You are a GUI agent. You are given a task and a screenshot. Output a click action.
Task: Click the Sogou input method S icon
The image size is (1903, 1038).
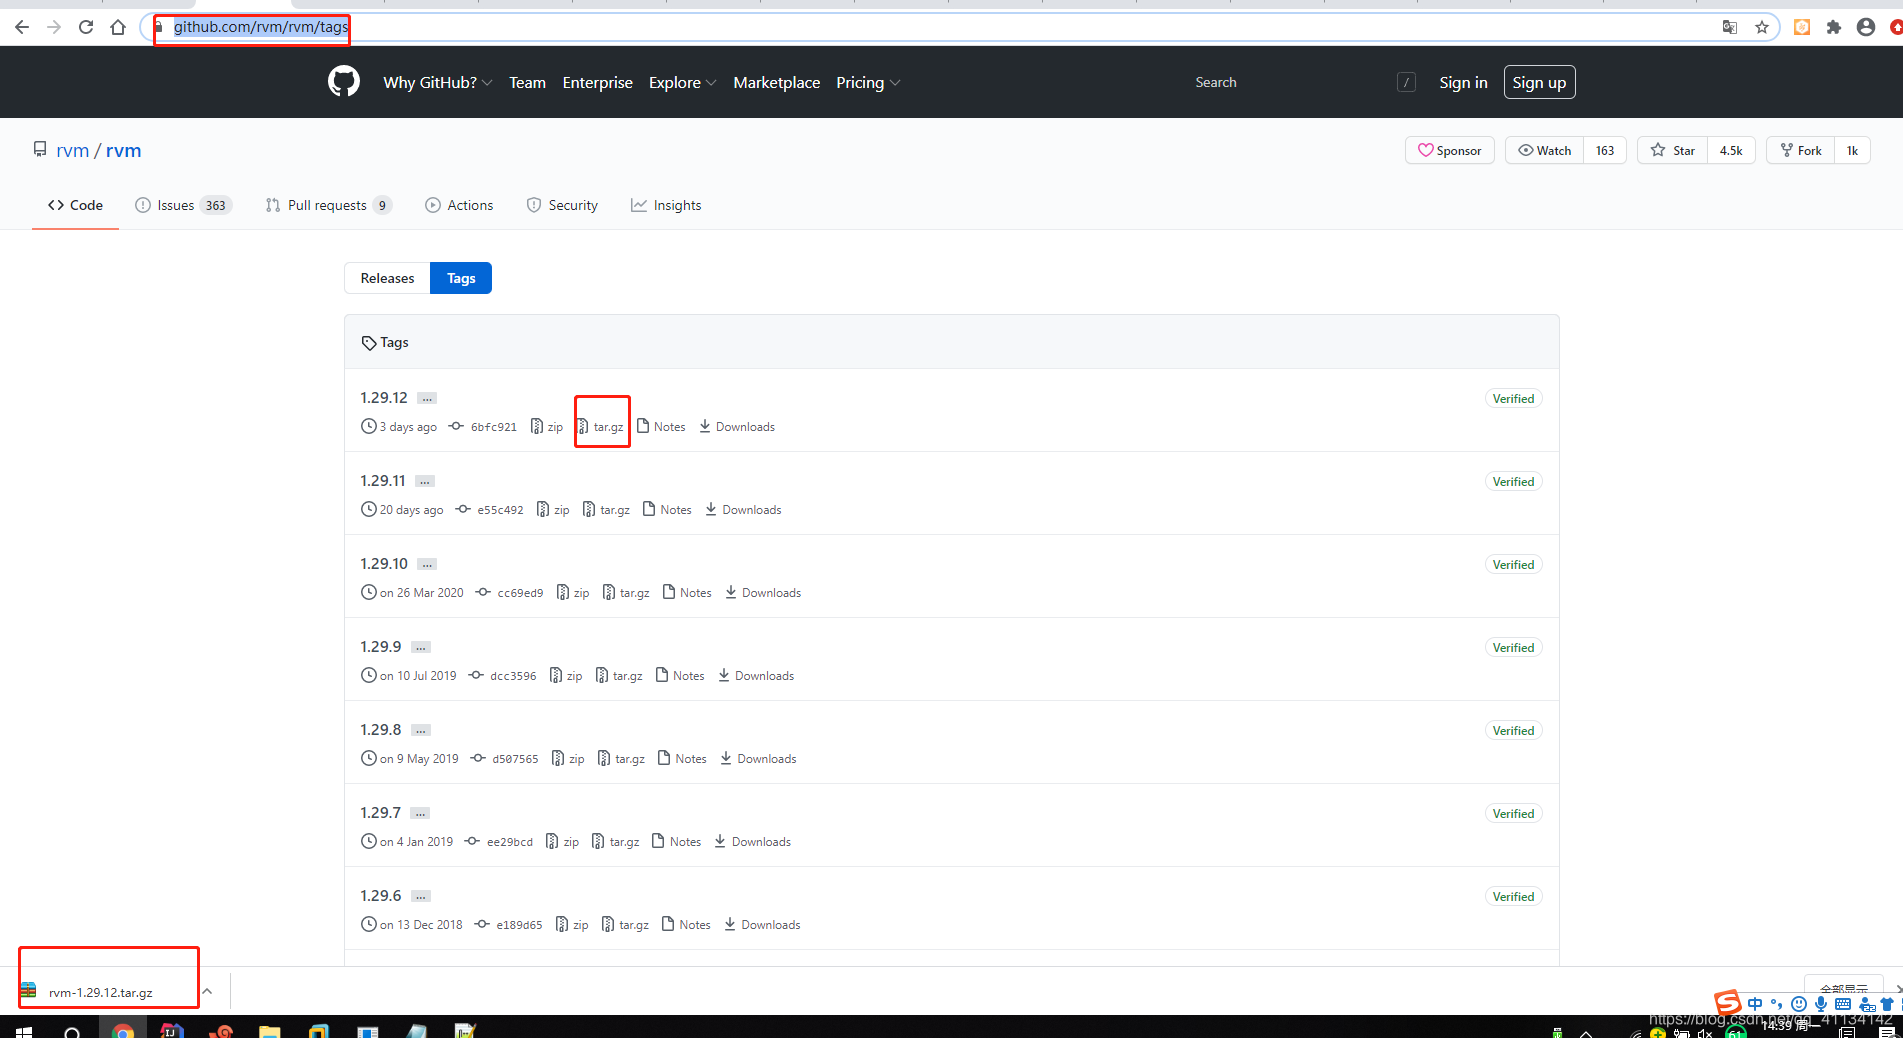click(x=1728, y=1001)
